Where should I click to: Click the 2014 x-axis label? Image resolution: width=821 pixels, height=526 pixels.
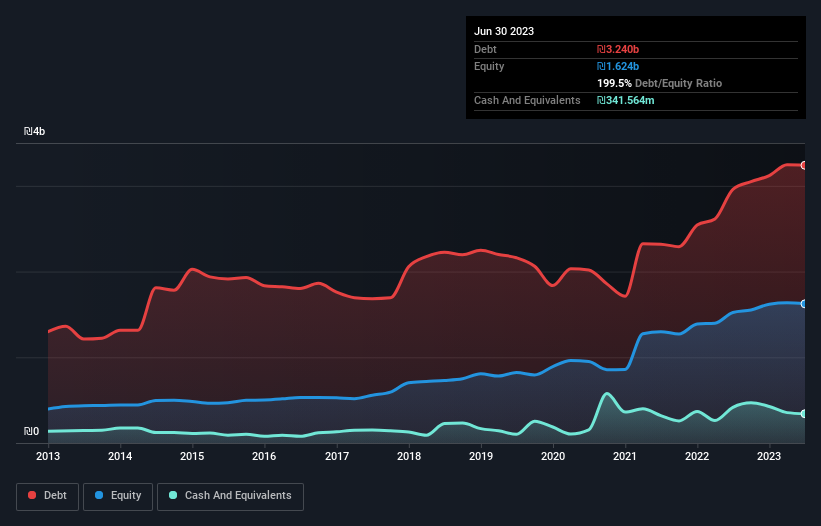point(120,456)
